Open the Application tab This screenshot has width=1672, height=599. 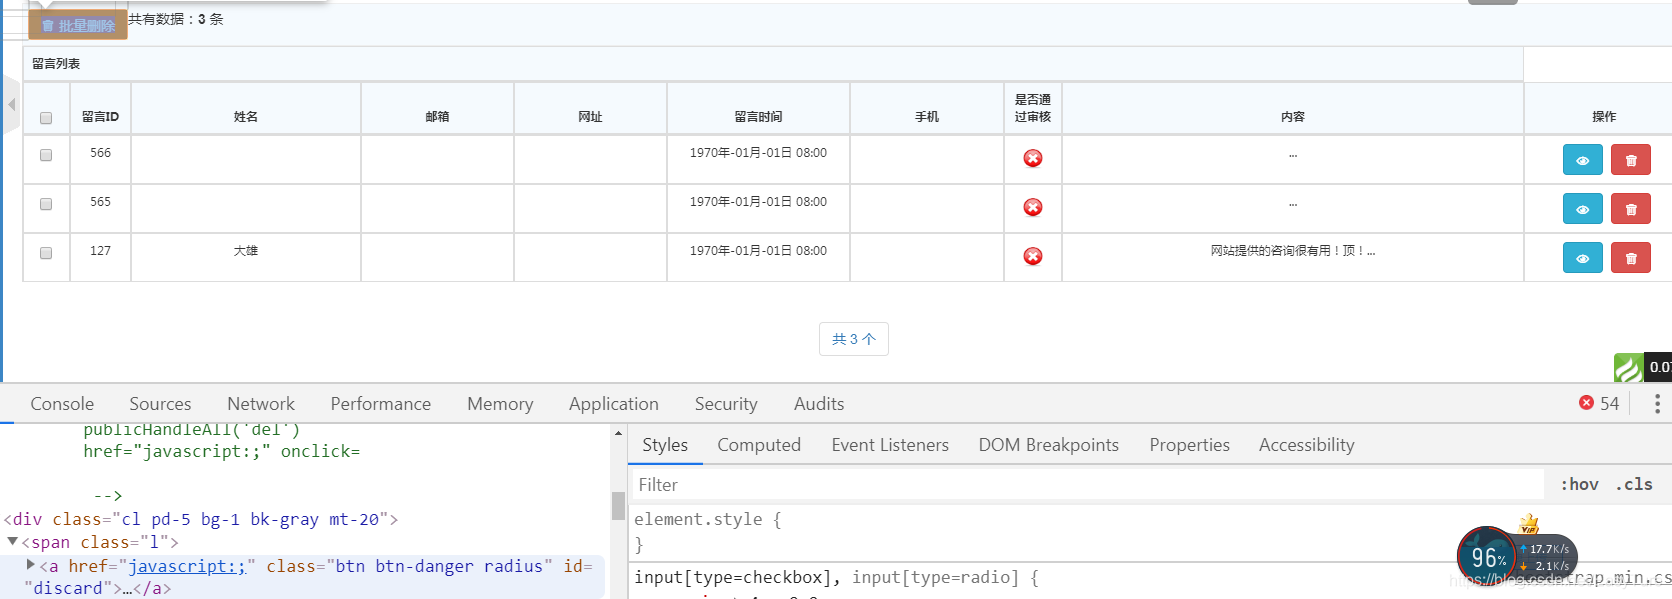pos(614,404)
